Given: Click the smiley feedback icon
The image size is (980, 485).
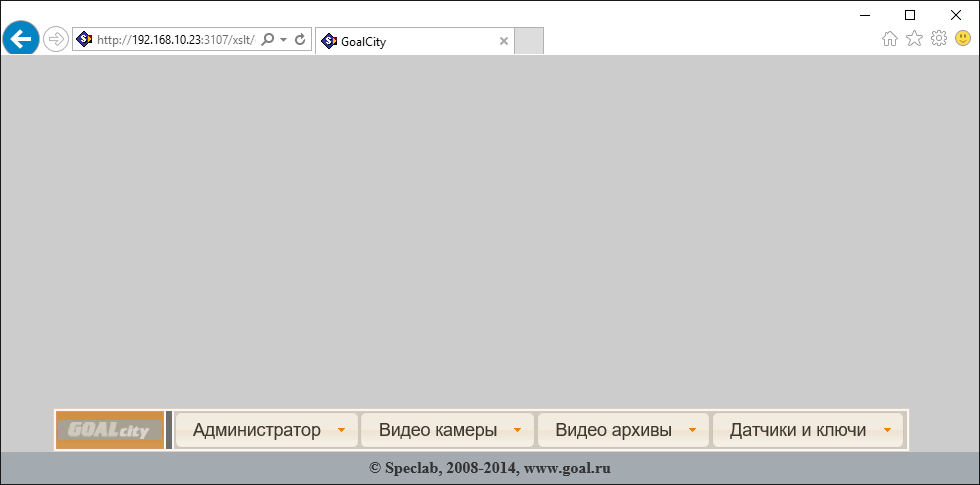Looking at the screenshot, I should 962,39.
